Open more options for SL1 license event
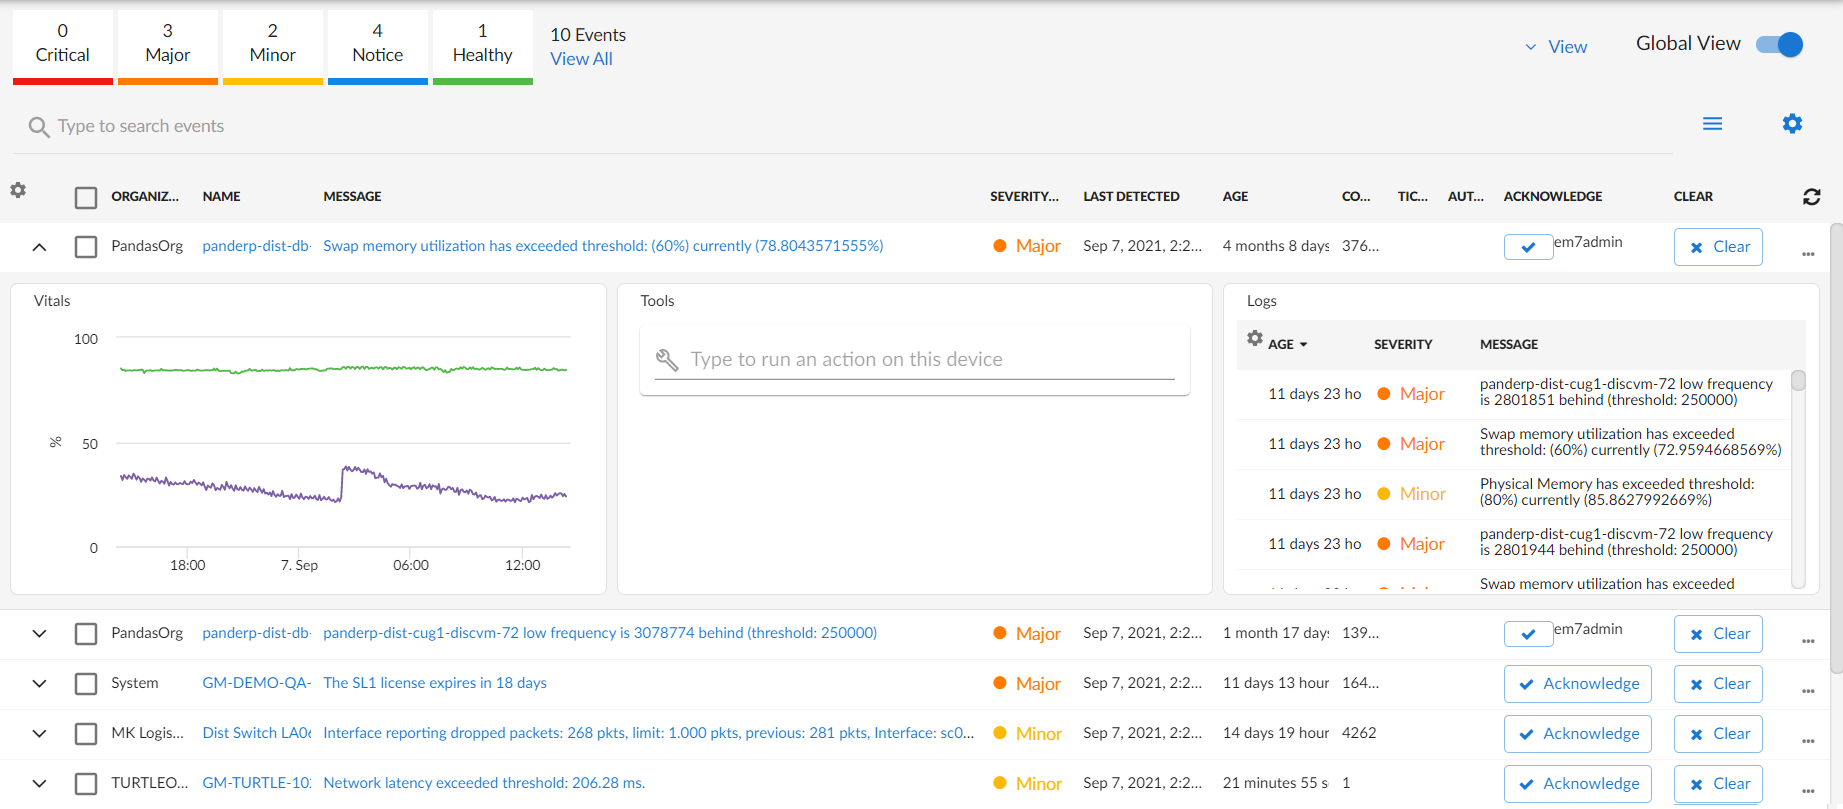This screenshot has height=809, width=1843. (1807, 691)
